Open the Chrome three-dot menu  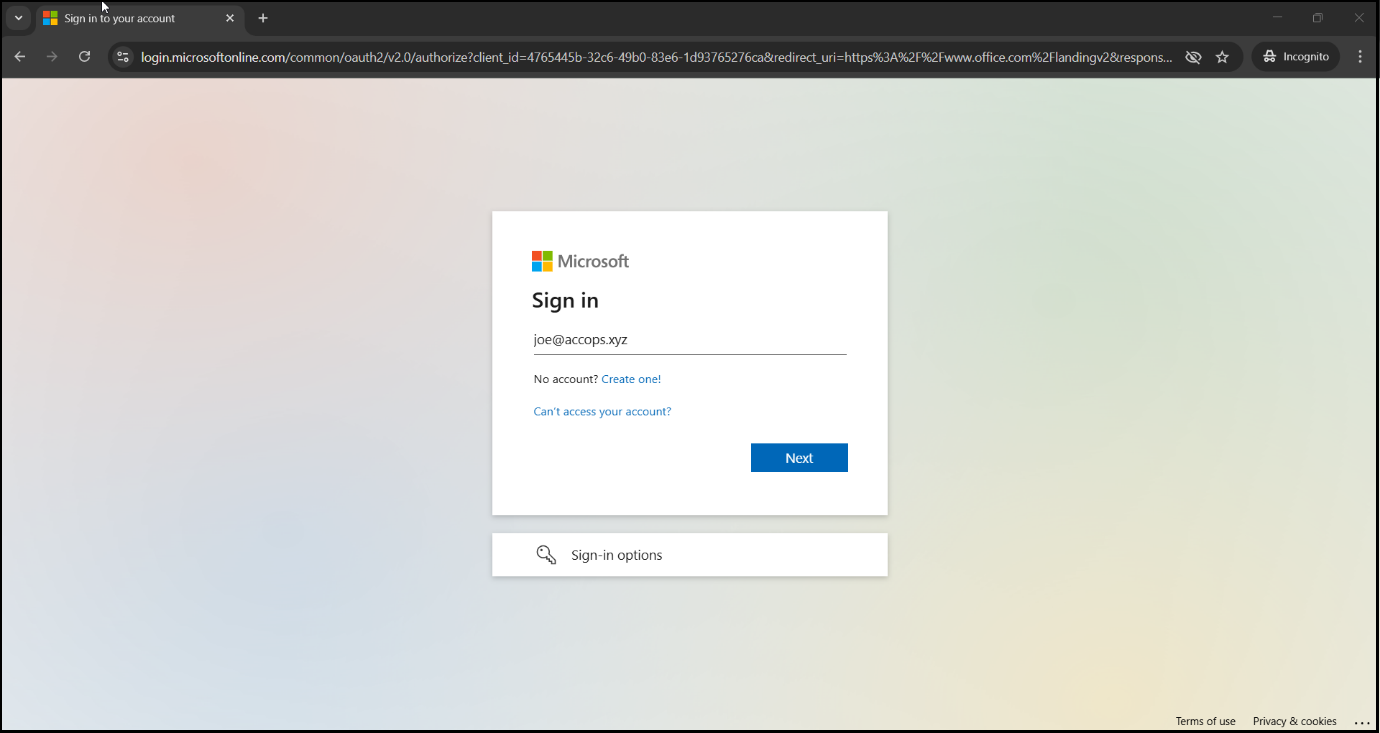[1360, 57]
